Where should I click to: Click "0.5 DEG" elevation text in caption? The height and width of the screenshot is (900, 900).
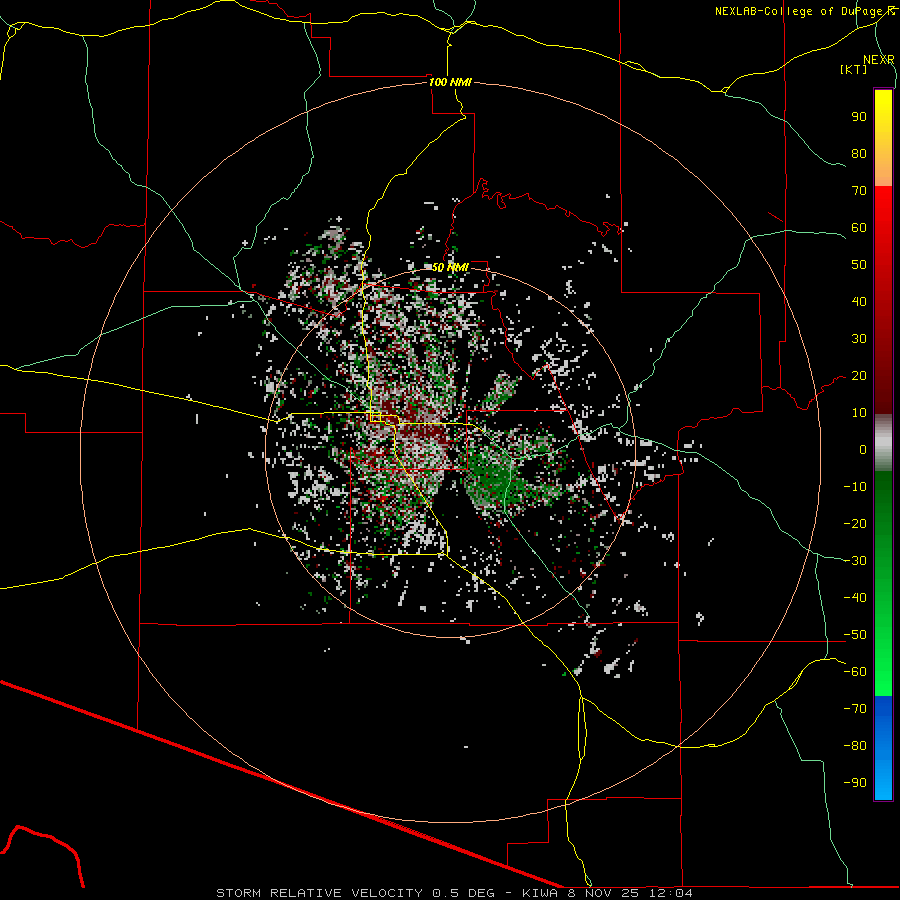coord(465,893)
